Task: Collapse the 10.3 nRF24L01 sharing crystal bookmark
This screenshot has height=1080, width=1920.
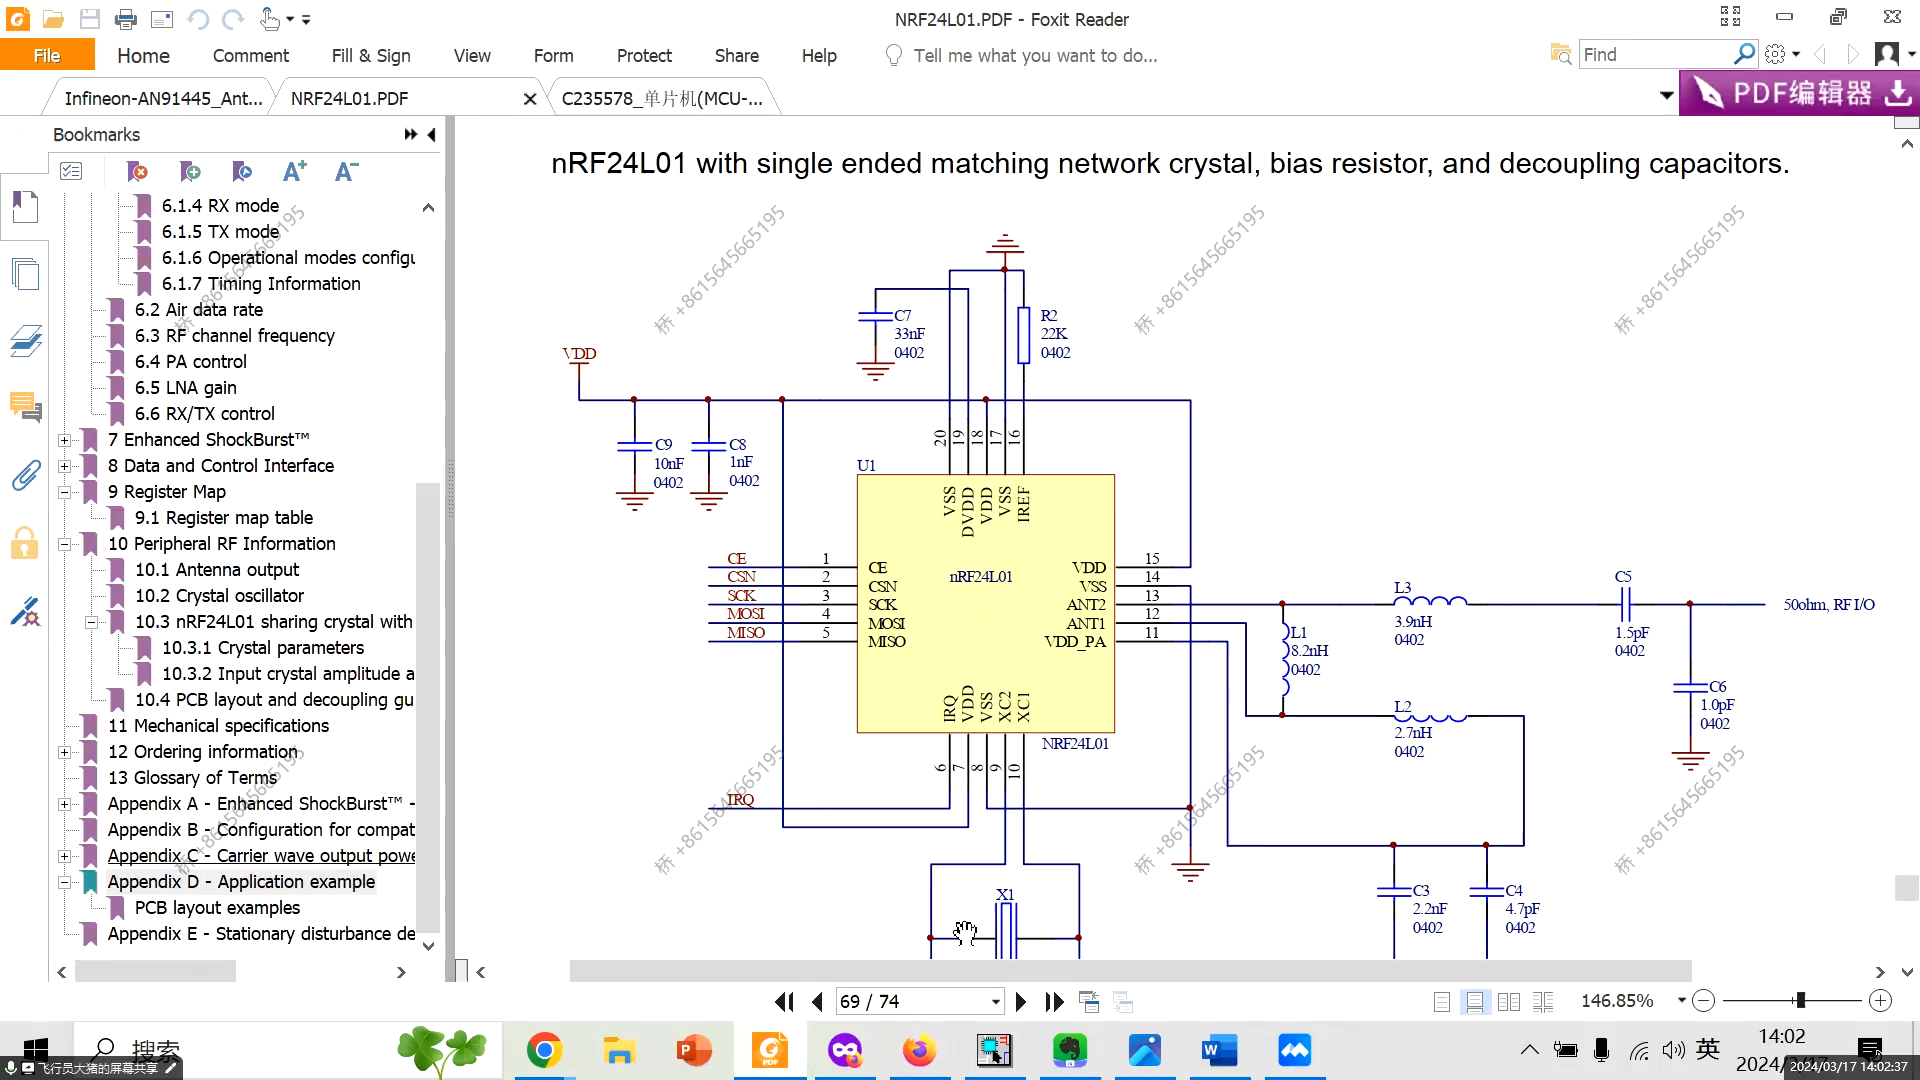Action: pos(91,622)
